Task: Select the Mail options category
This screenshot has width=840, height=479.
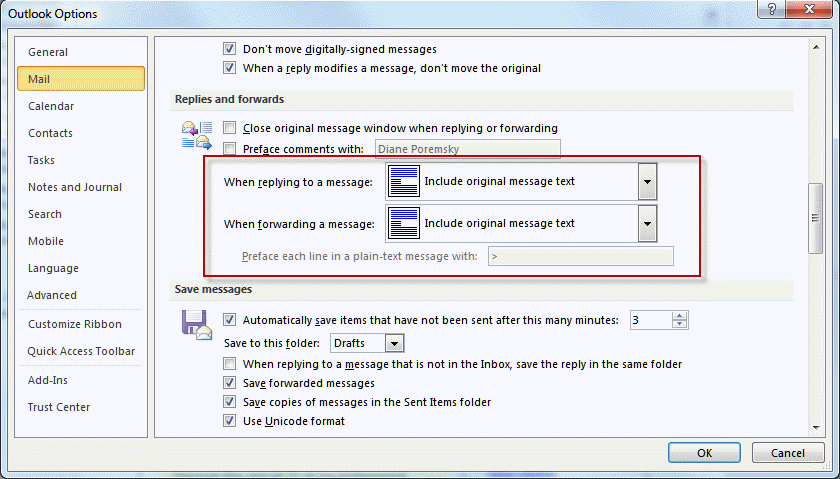Action: tap(81, 79)
